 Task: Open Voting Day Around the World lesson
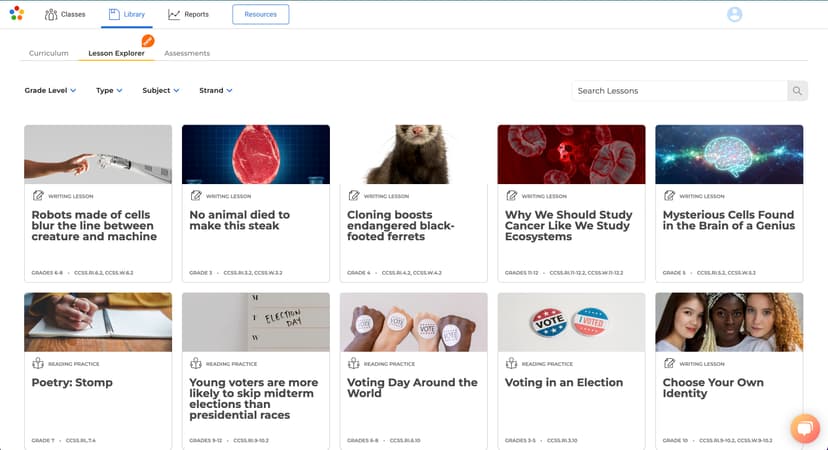pyautogui.click(x=412, y=388)
